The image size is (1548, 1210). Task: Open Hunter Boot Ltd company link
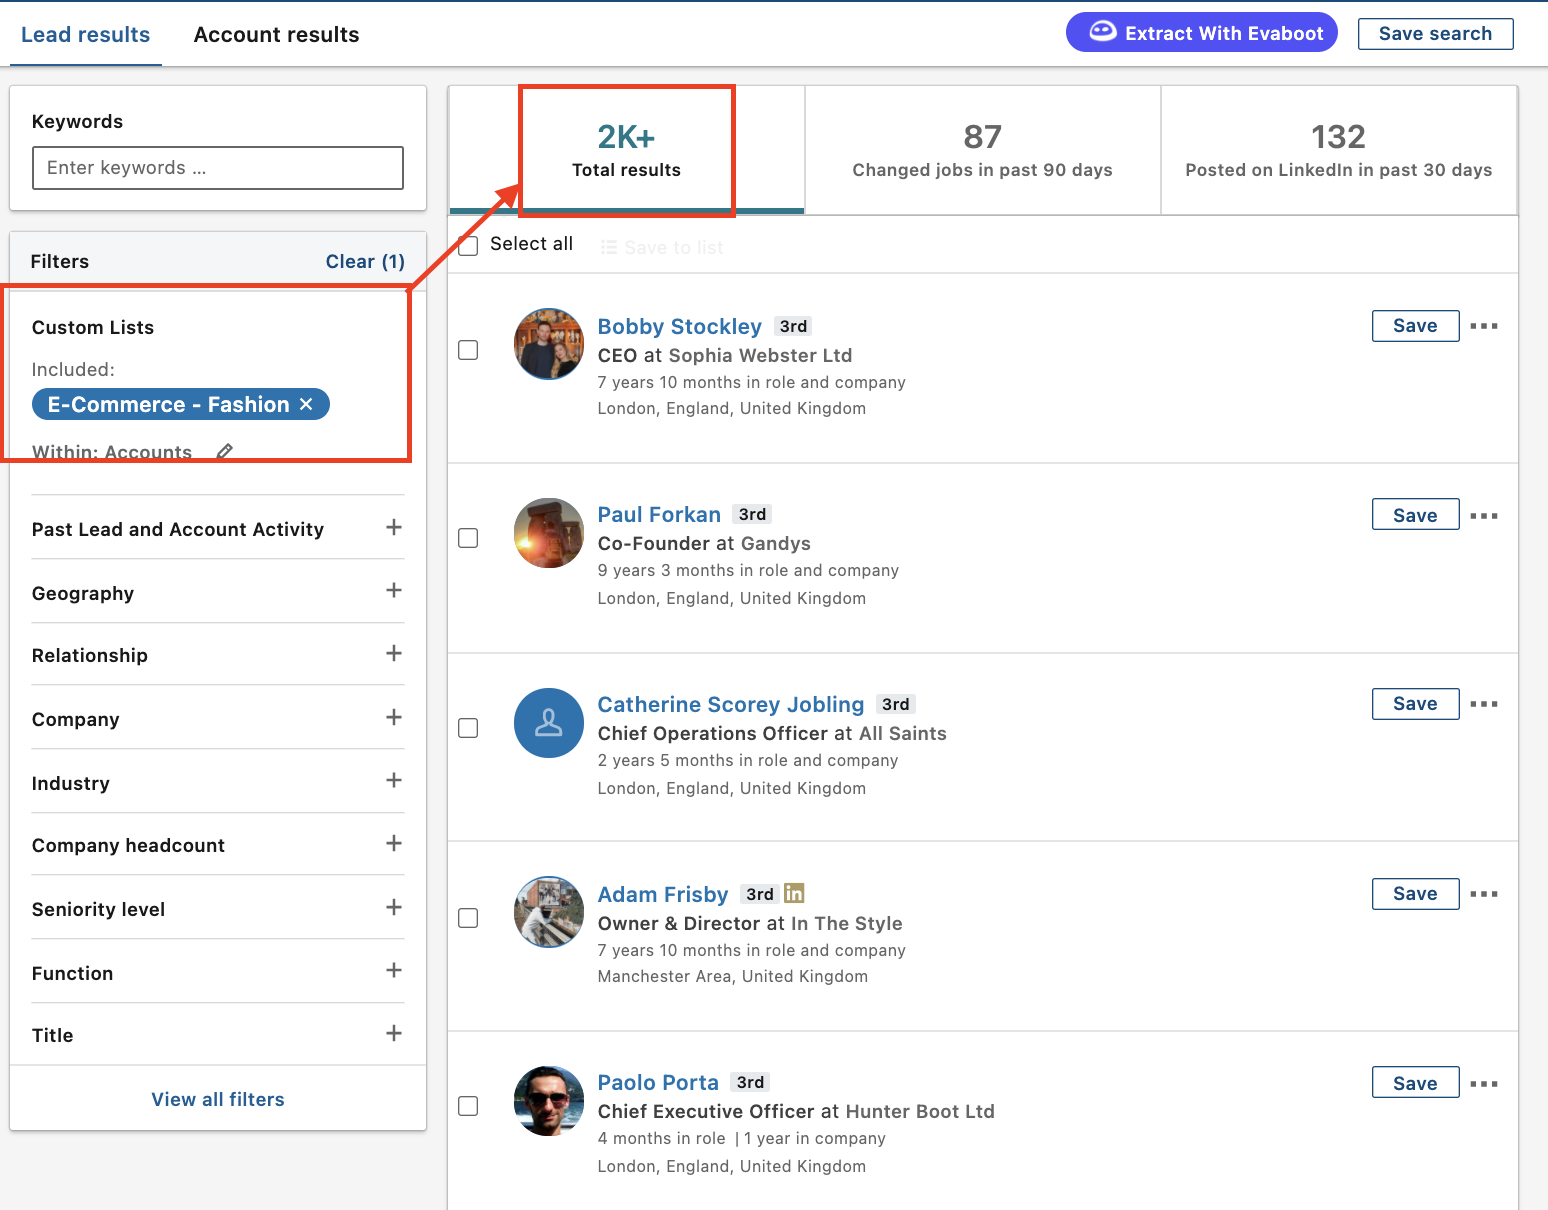click(920, 1111)
